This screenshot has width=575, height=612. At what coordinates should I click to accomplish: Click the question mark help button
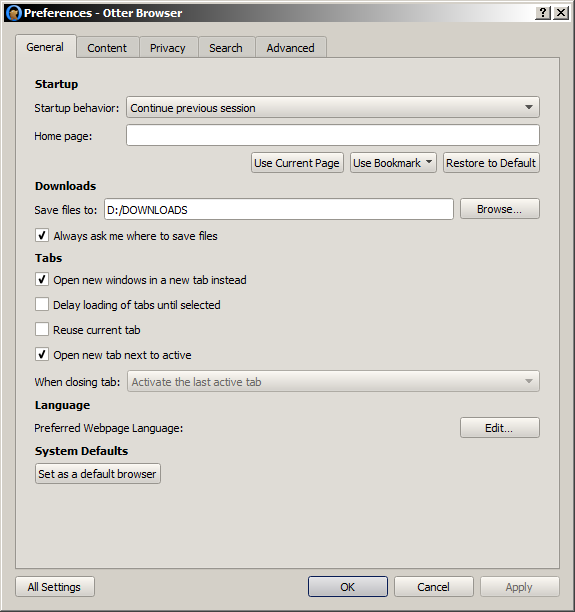tap(543, 13)
